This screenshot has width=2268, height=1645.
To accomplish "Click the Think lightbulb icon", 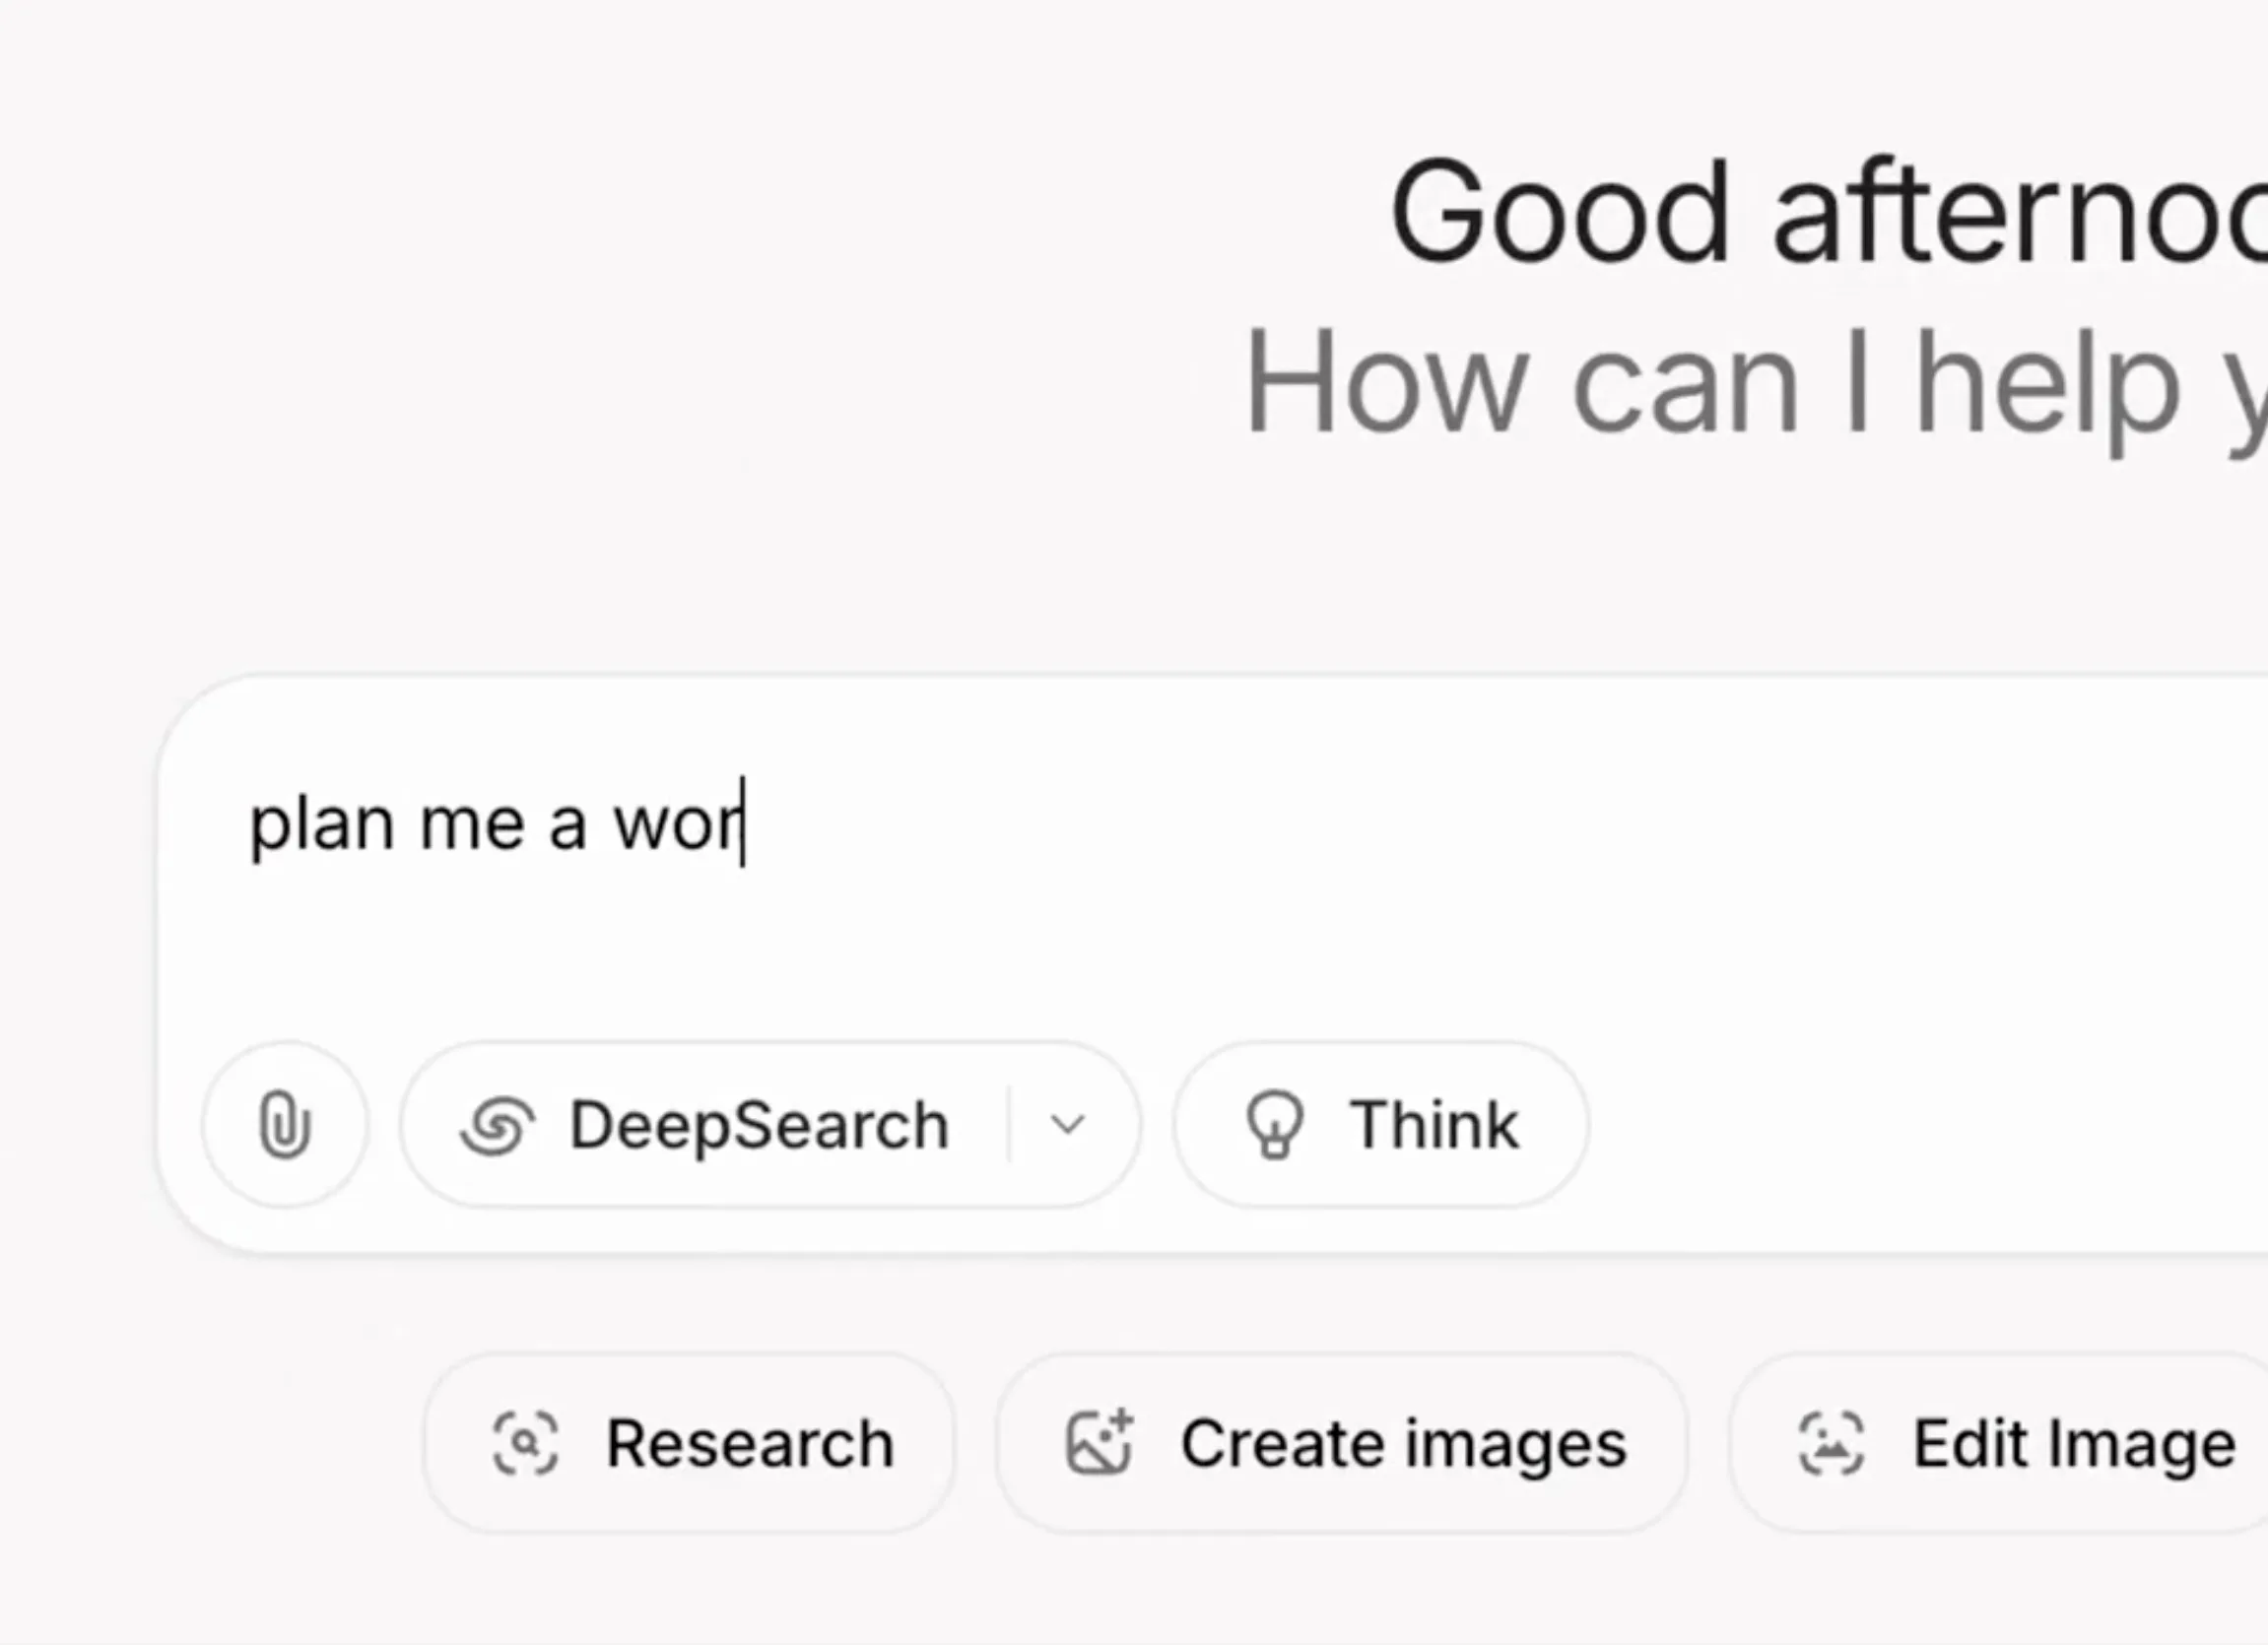I will click(x=1274, y=1125).
